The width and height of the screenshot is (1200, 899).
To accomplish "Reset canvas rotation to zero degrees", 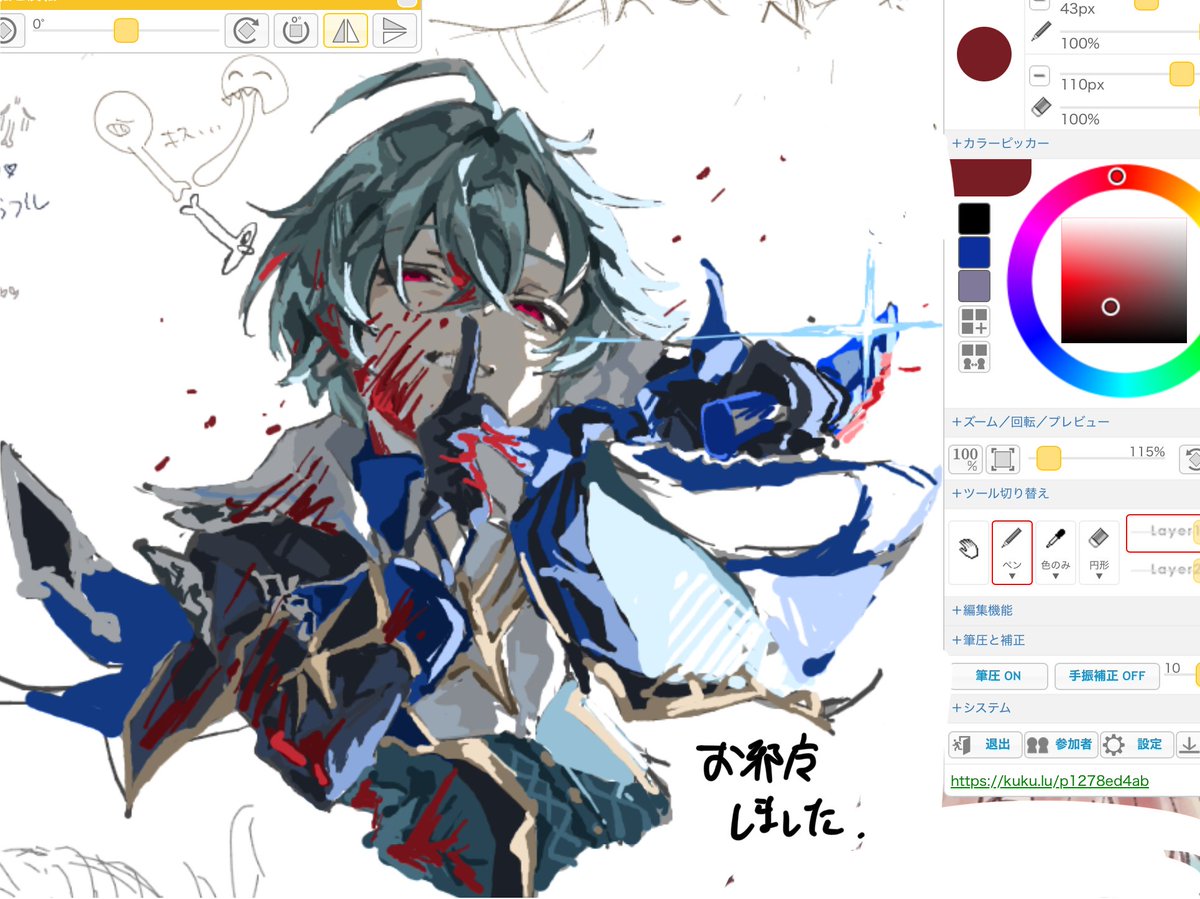I will click(x=295, y=30).
